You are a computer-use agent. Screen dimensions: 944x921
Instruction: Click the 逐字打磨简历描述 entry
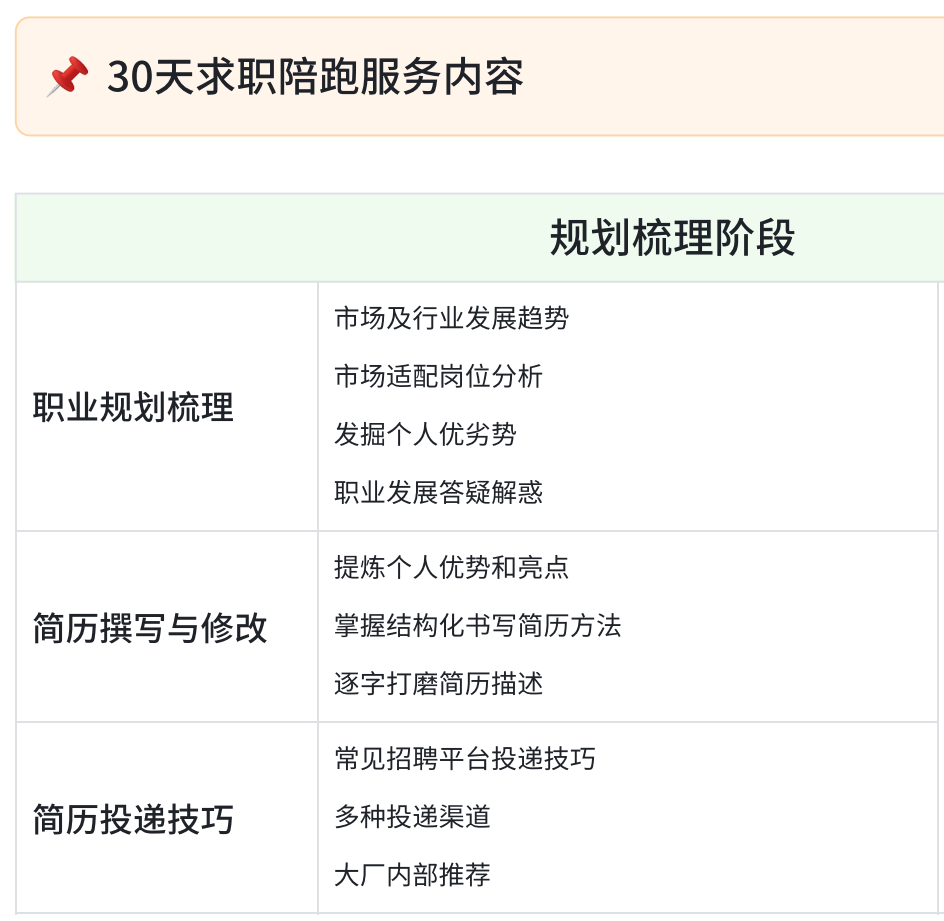pos(438,684)
